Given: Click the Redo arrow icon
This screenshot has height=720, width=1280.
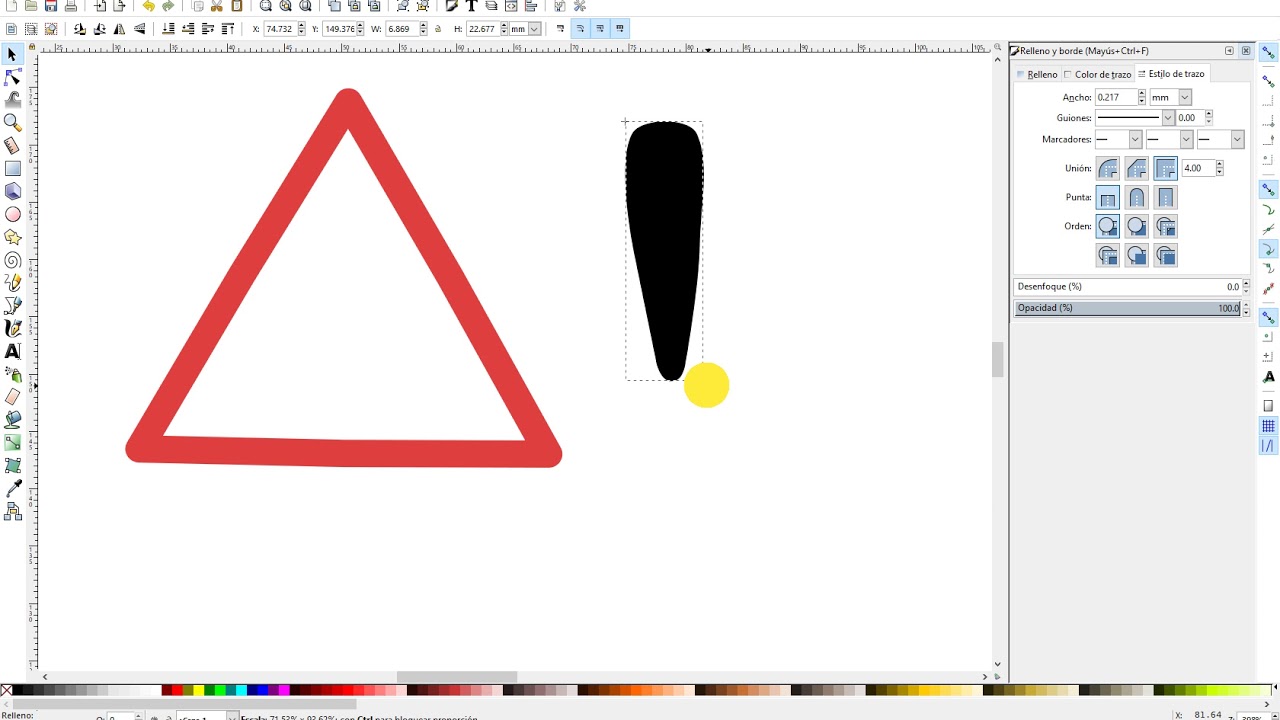Looking at the screenshot, I should [168, 6].
